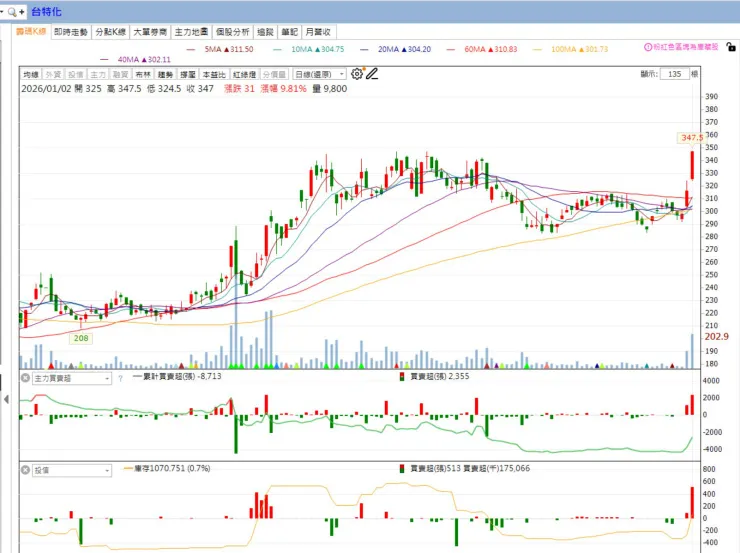Toggle the 撐壓 support-resistance button

pyautogui.click(x=188, y=75)
